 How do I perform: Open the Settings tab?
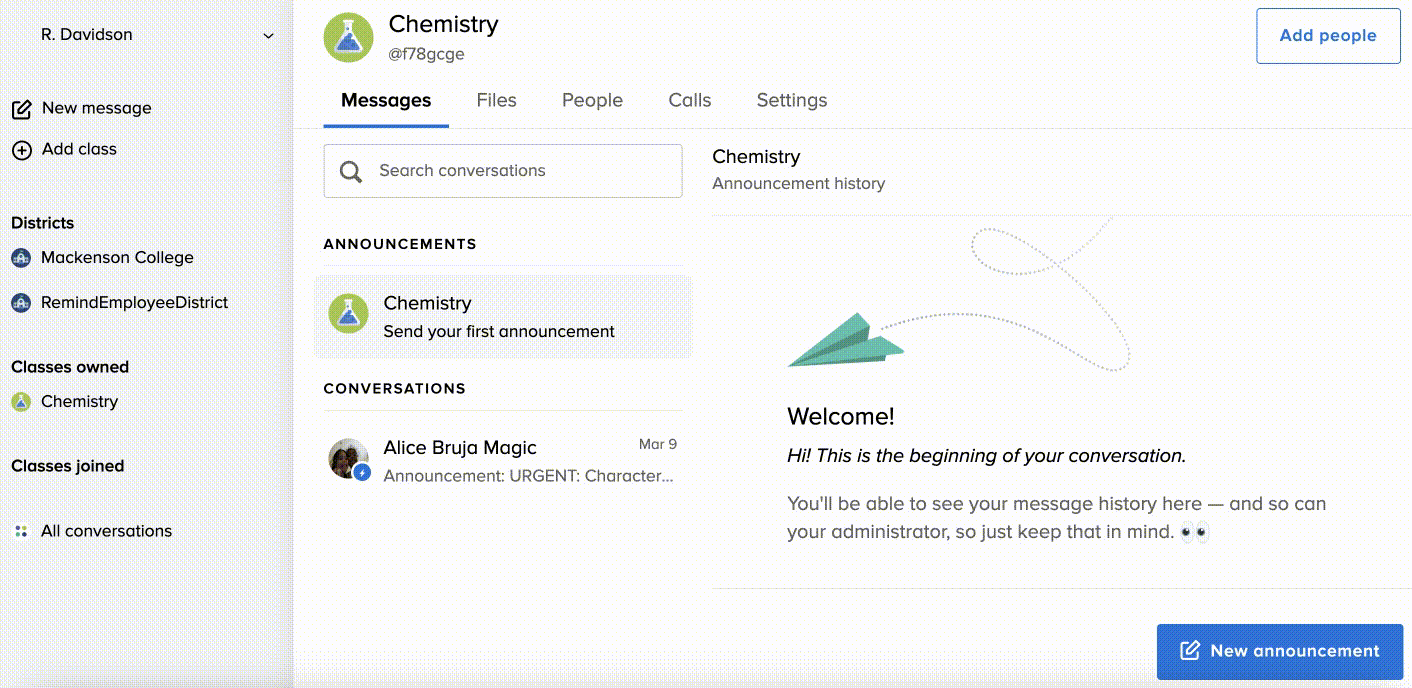[x=791, y=100]
